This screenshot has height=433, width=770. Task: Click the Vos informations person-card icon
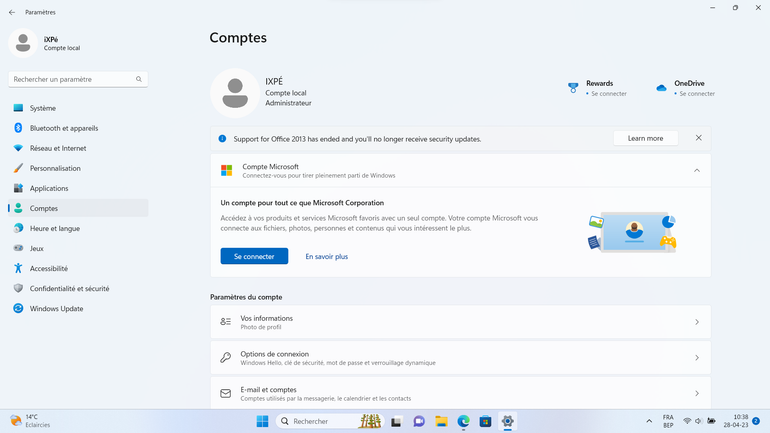tap(225, 322)
